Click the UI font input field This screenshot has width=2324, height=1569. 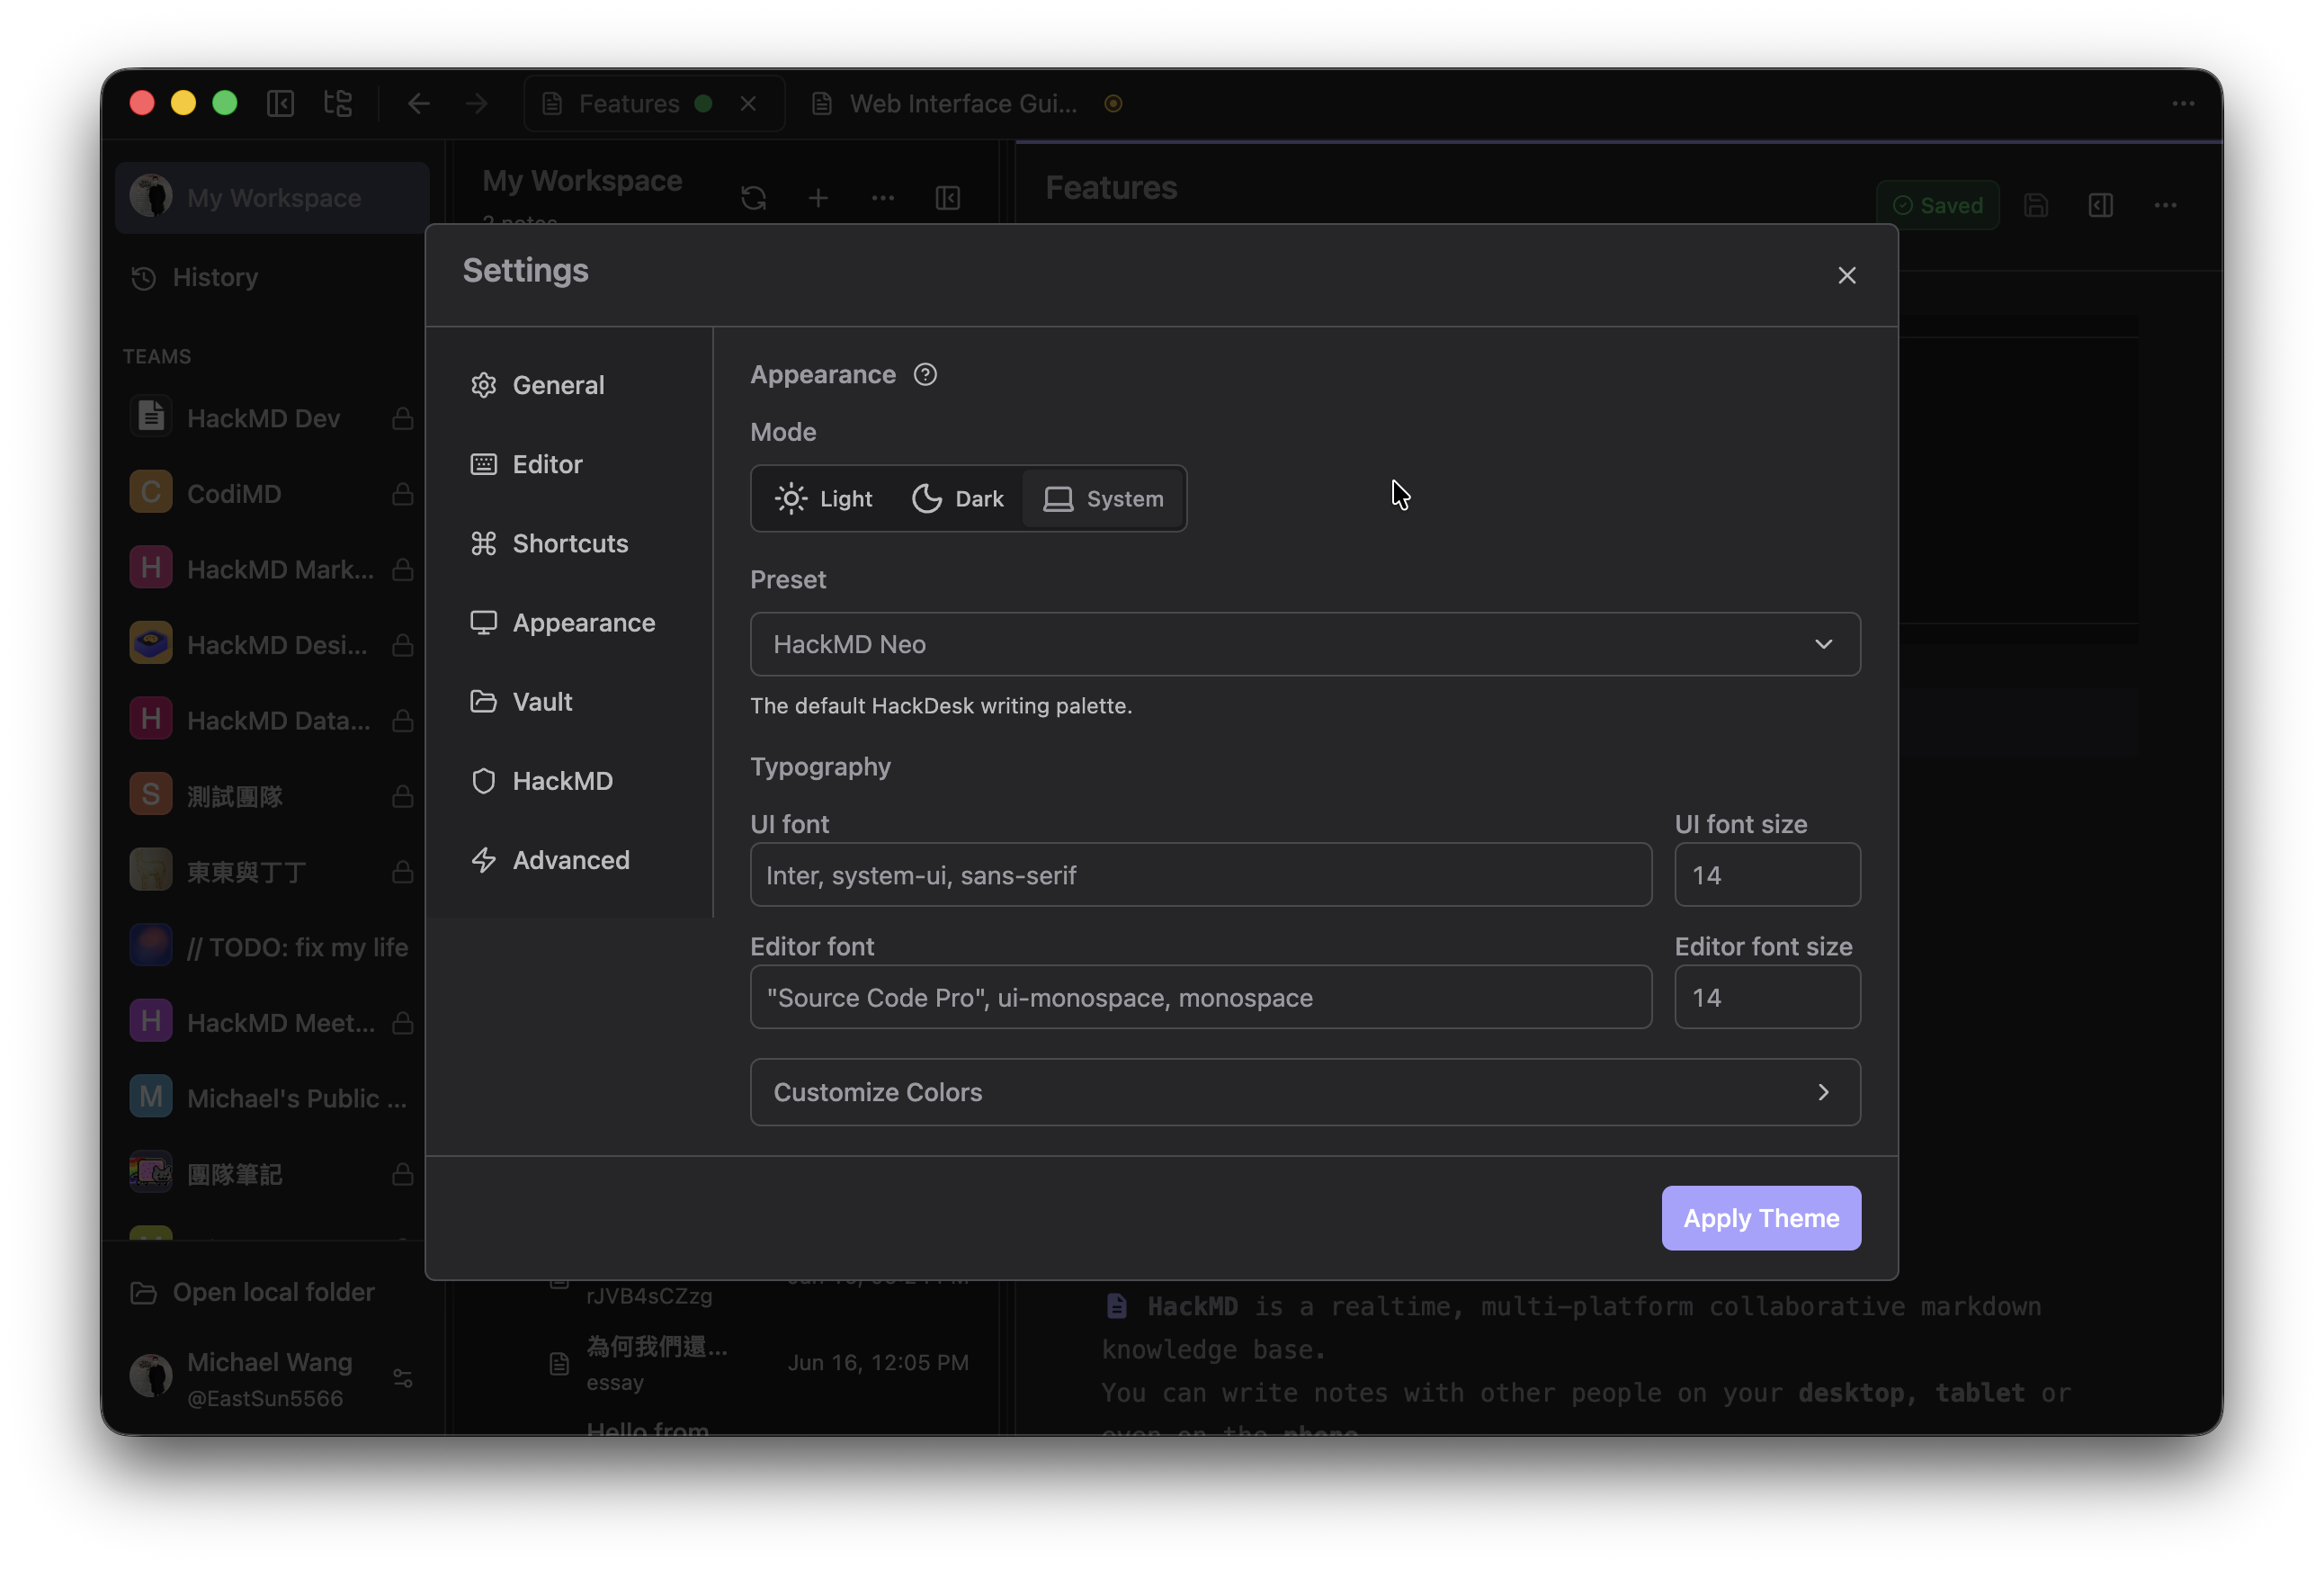(x=1200, y=875)
